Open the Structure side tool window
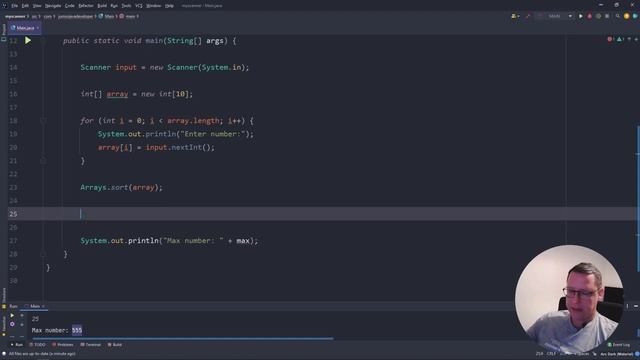 [x=4, y=297]
